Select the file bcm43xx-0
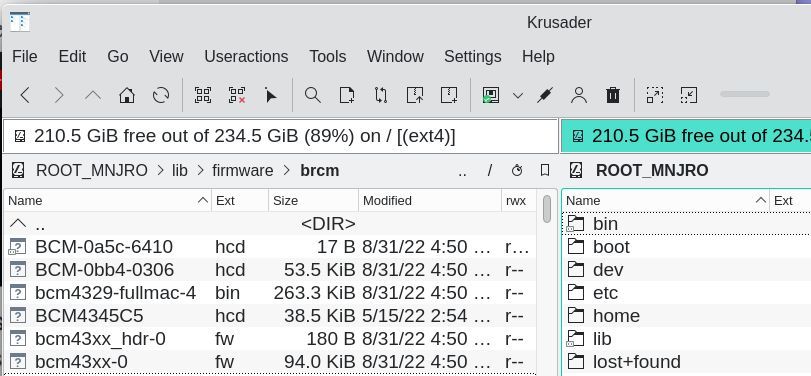Screen dimensions: 811x376 coord(270,362)
